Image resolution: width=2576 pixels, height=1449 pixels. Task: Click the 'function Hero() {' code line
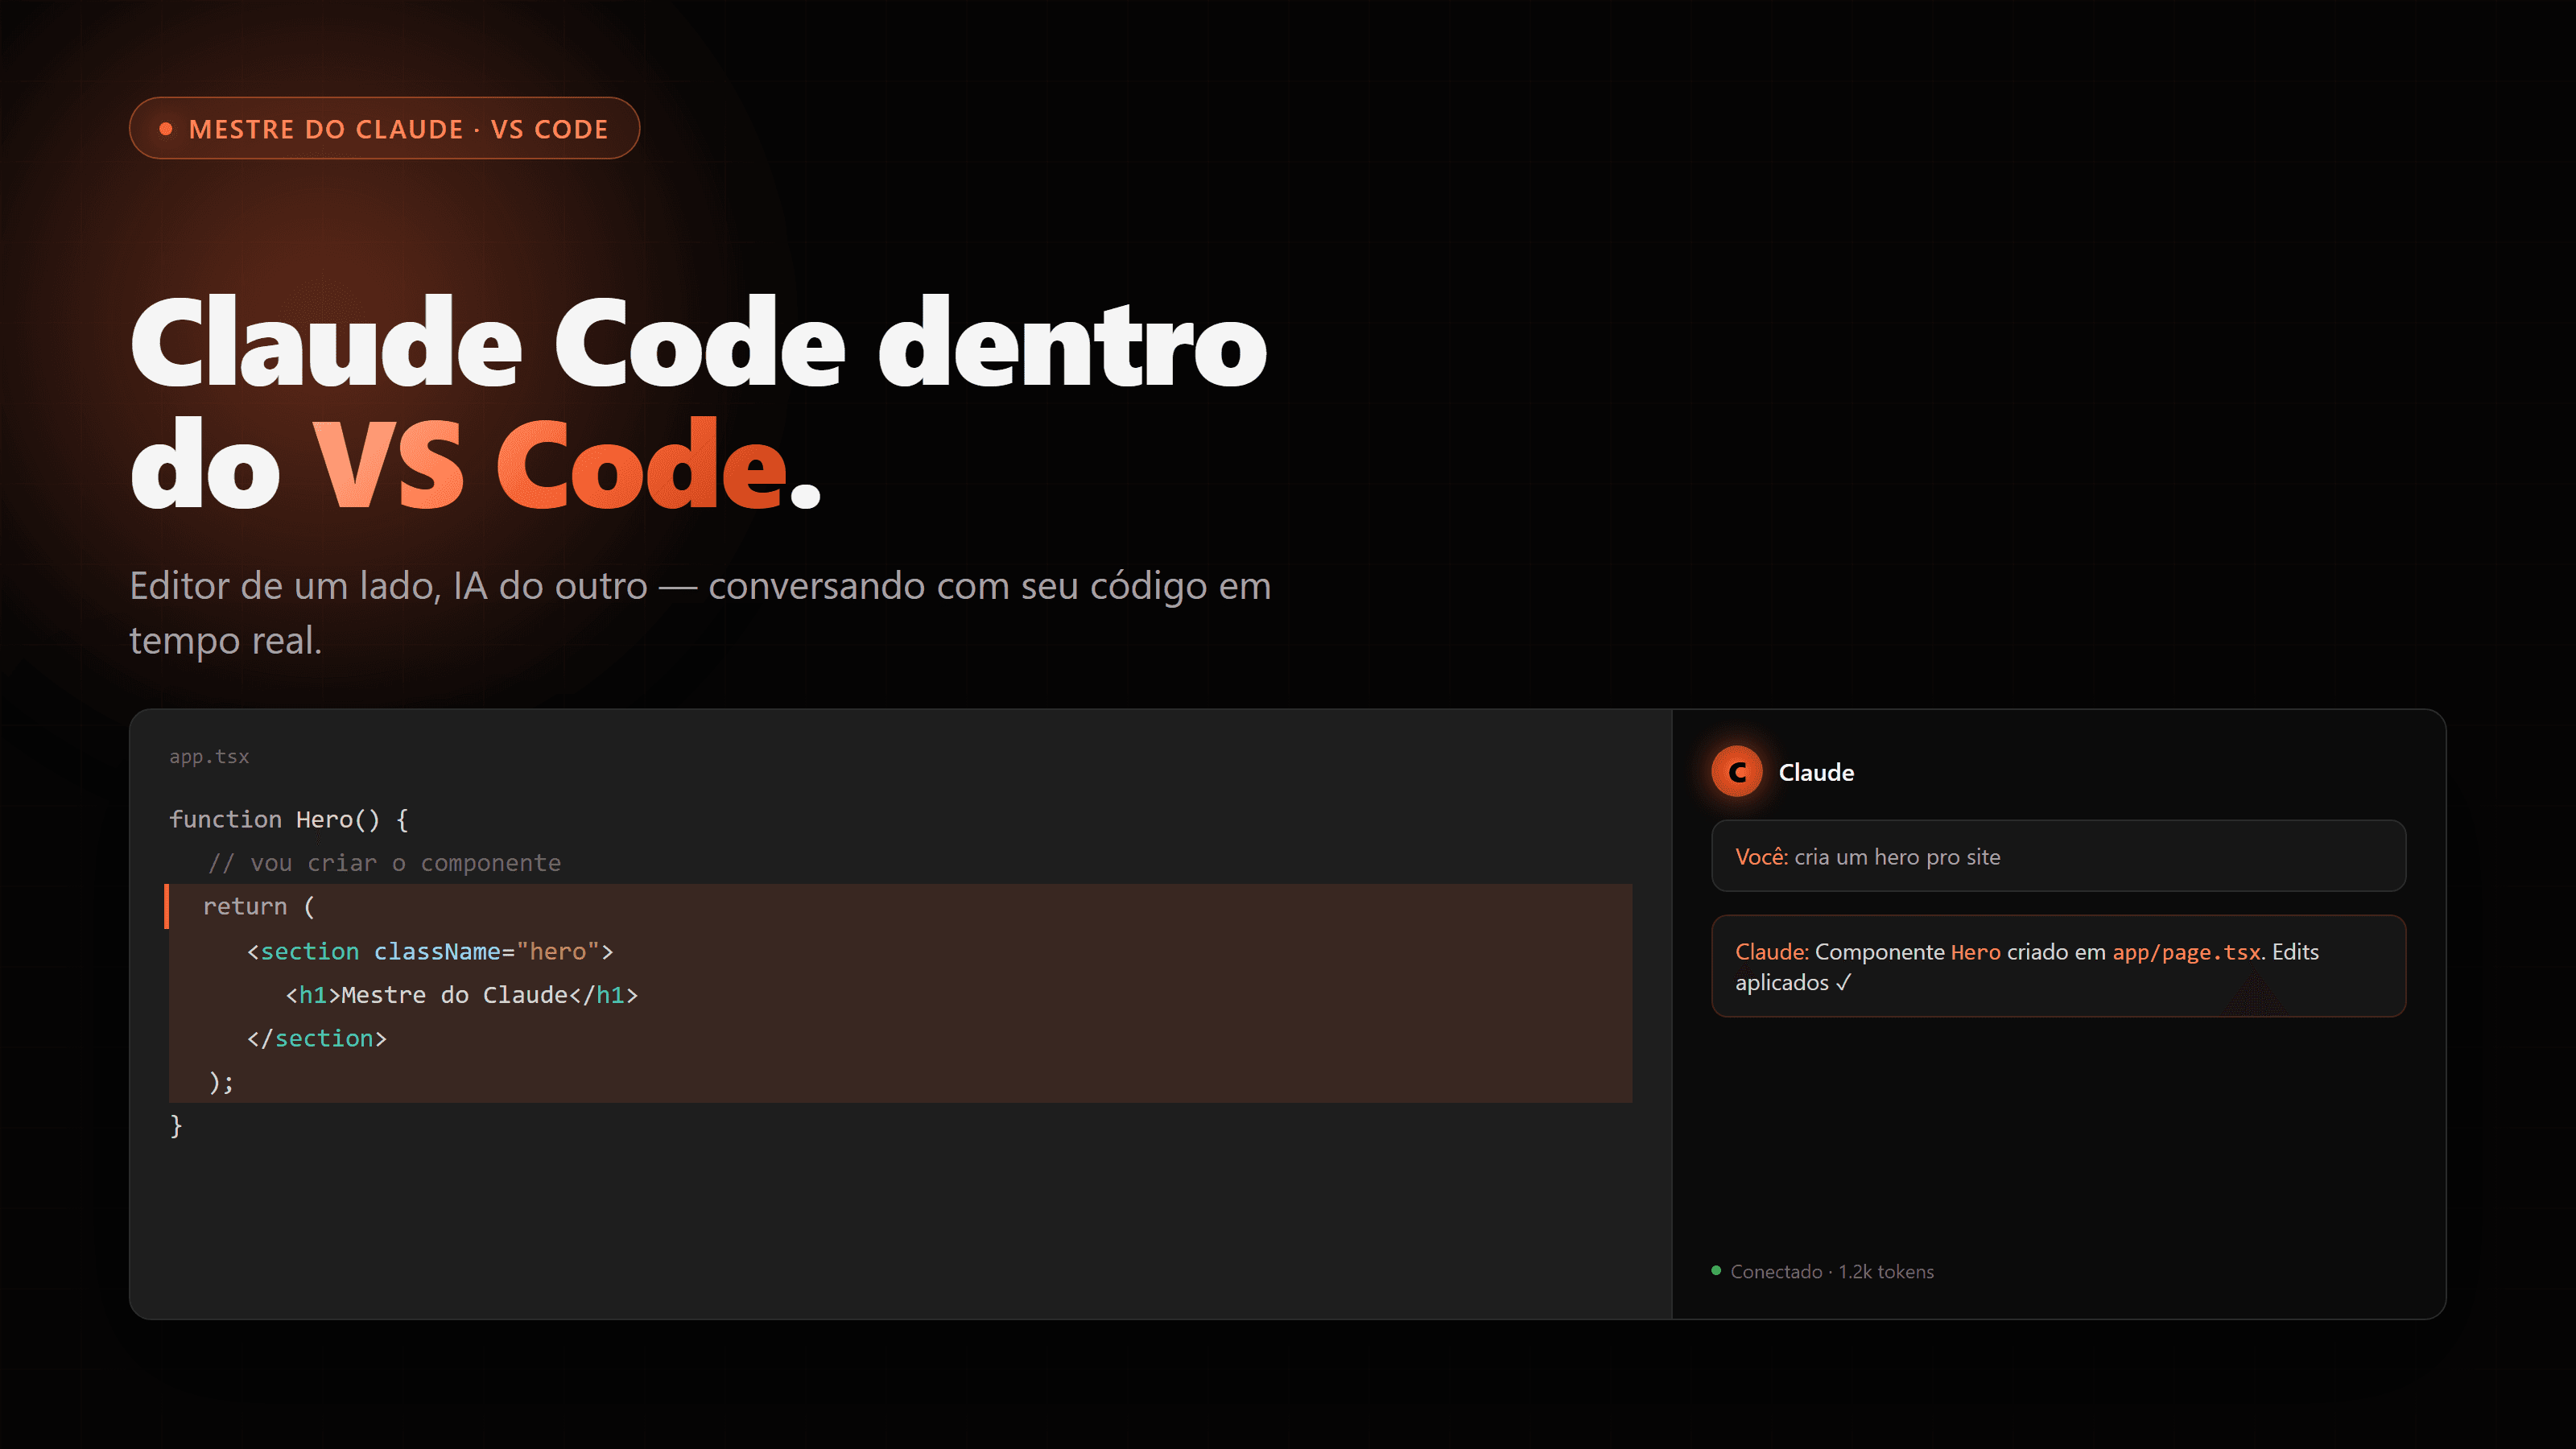[x=289, y=819]
